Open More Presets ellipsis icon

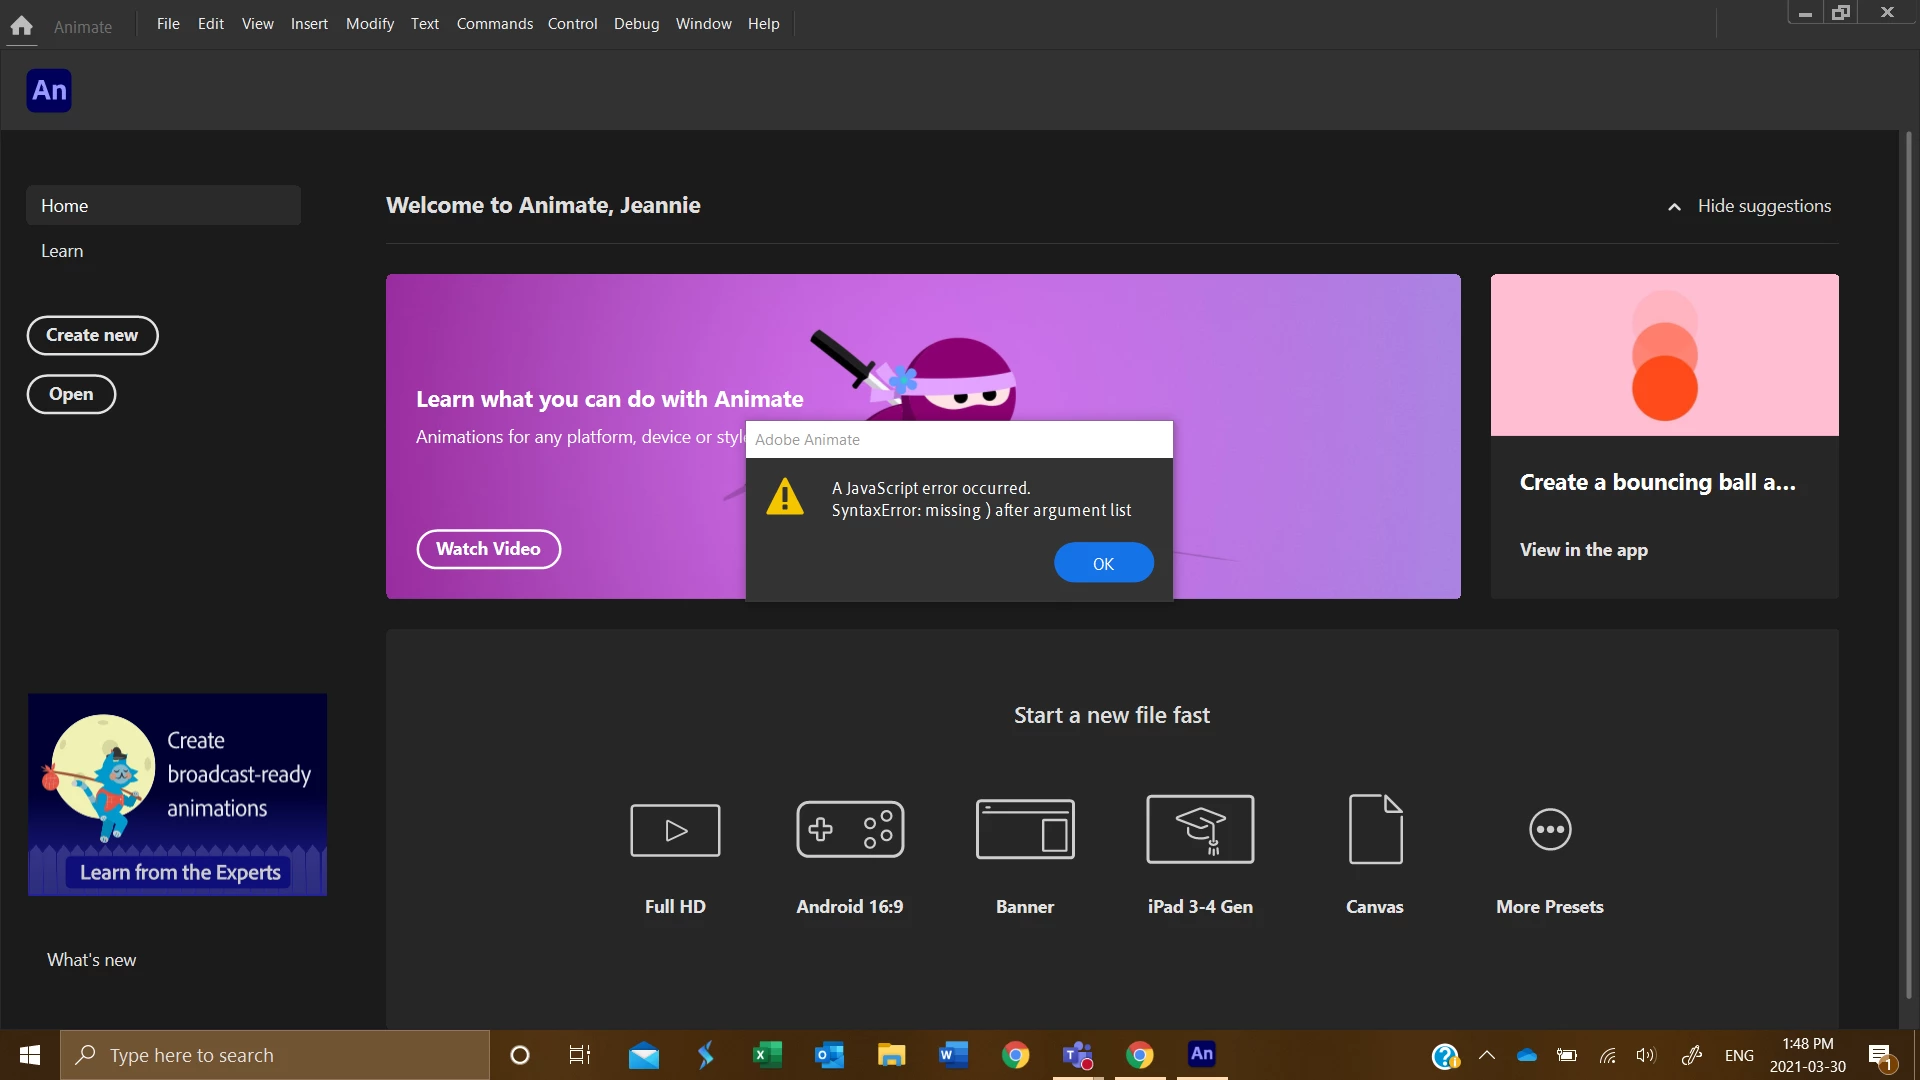1550,830
